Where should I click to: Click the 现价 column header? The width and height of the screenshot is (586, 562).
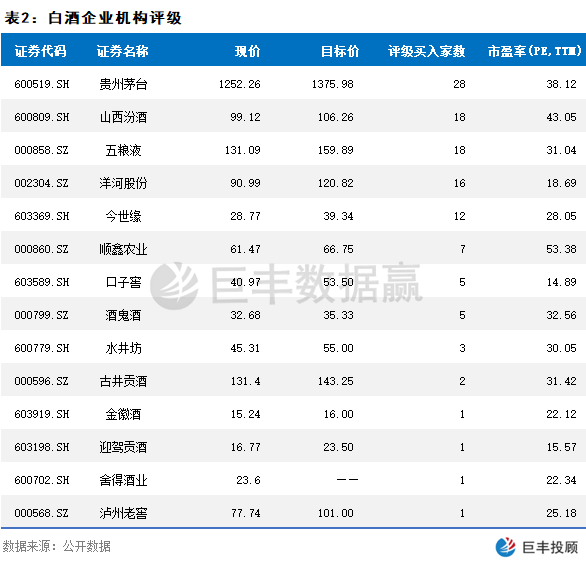tap(247, 51)
